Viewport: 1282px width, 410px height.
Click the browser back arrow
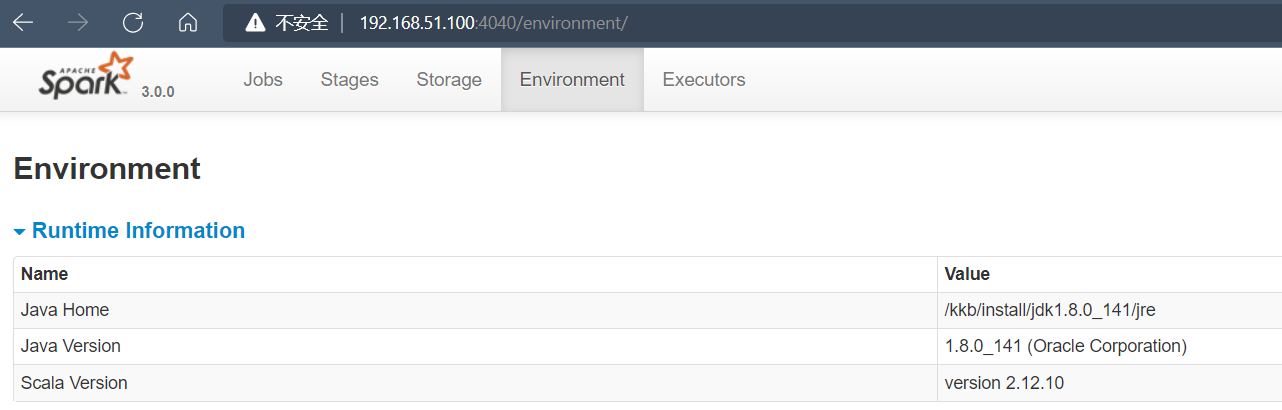pos(22,22)
